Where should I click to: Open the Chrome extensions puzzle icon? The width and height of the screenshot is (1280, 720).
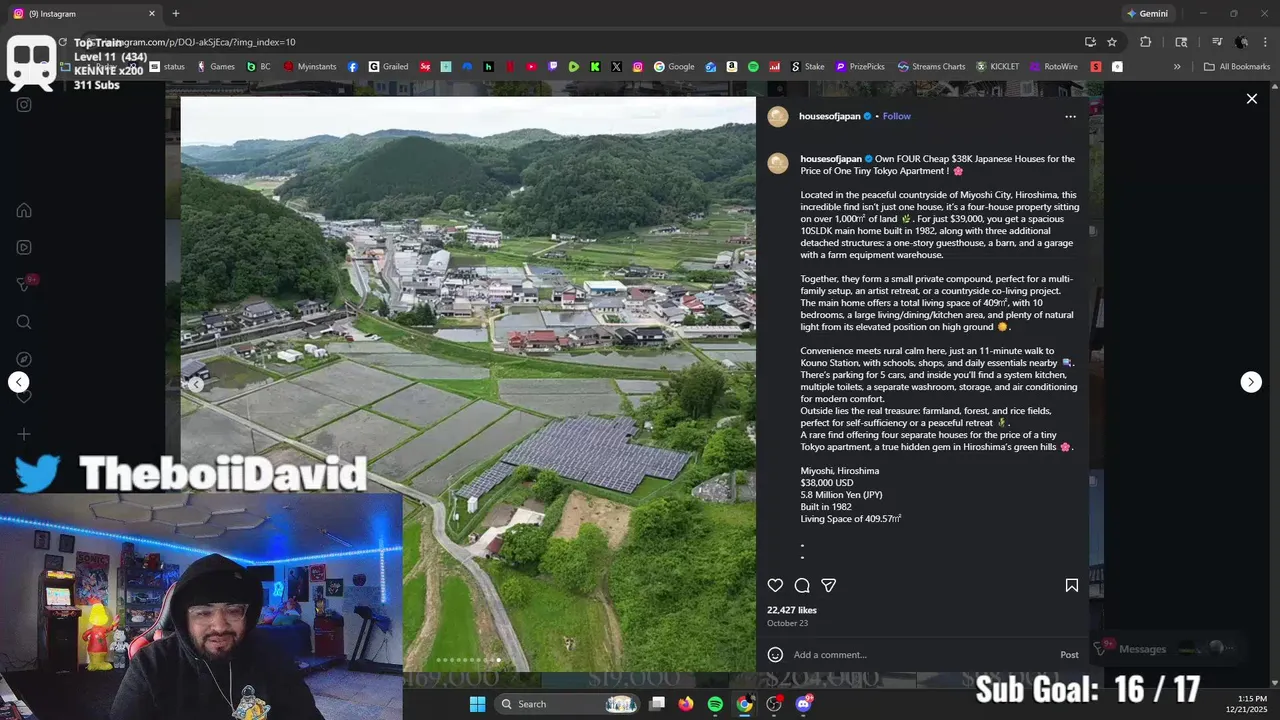[1146, 42]
